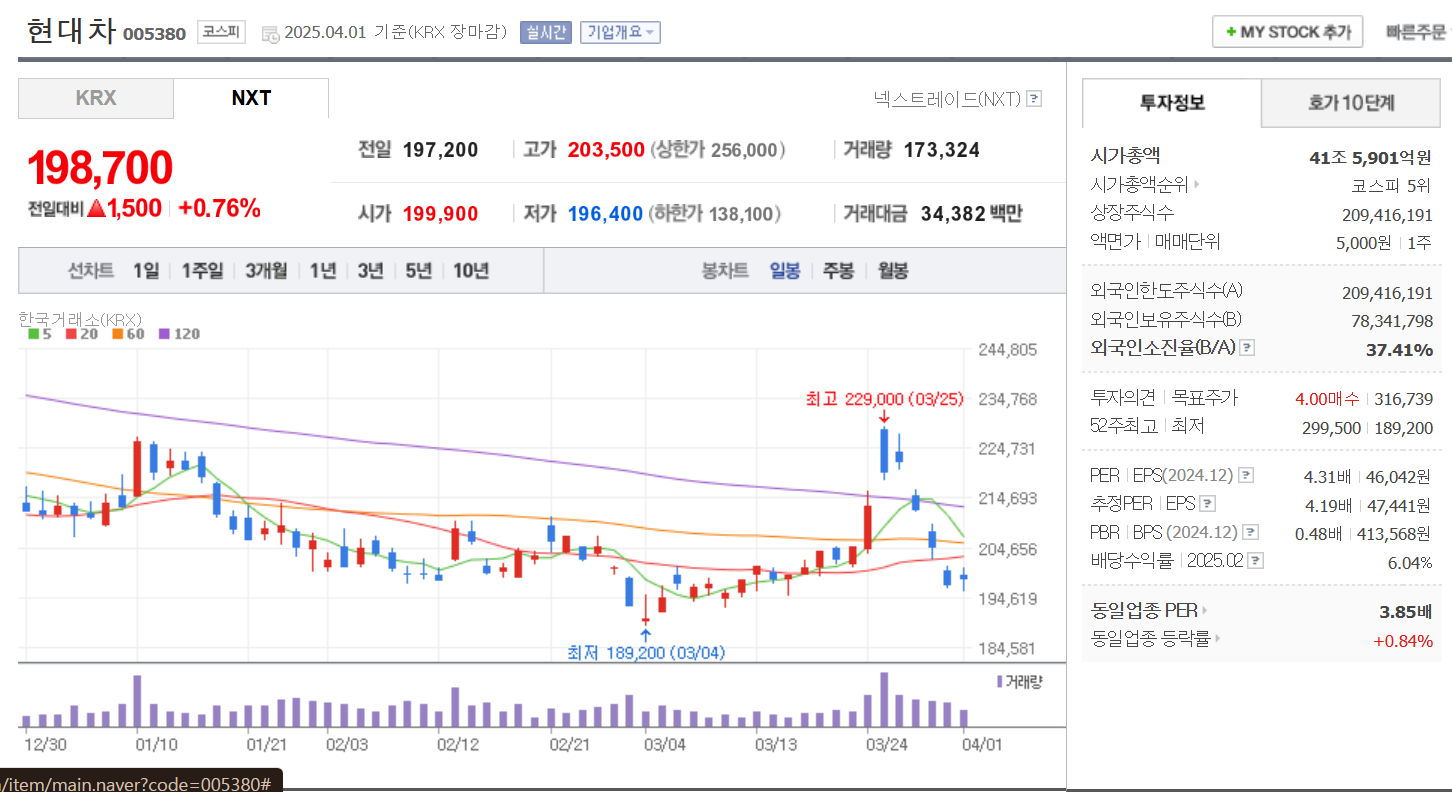Image resolution: width=1452 pixels, height=792 pixels.
Task: Open help icon next to PER EPS(2024.12)
Action: [1246, 475]
